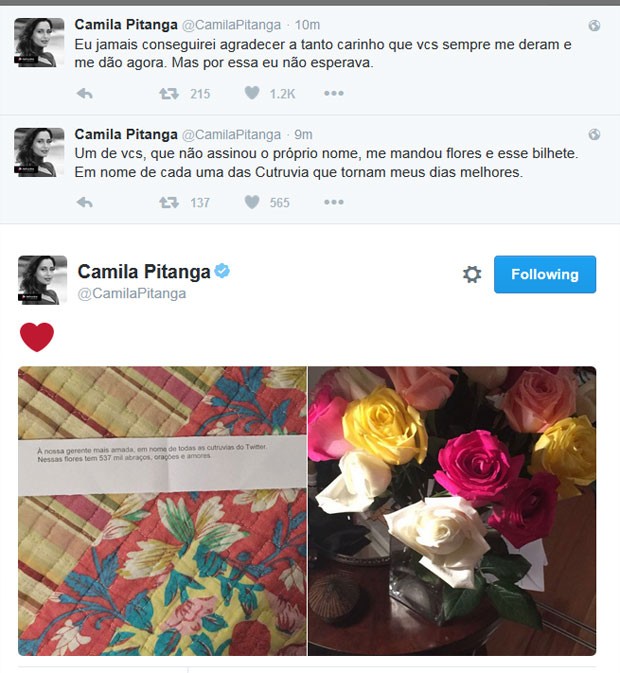Open more options on the 9m tweet
Viewport: 620px width, 673px height.
point(334,202)
